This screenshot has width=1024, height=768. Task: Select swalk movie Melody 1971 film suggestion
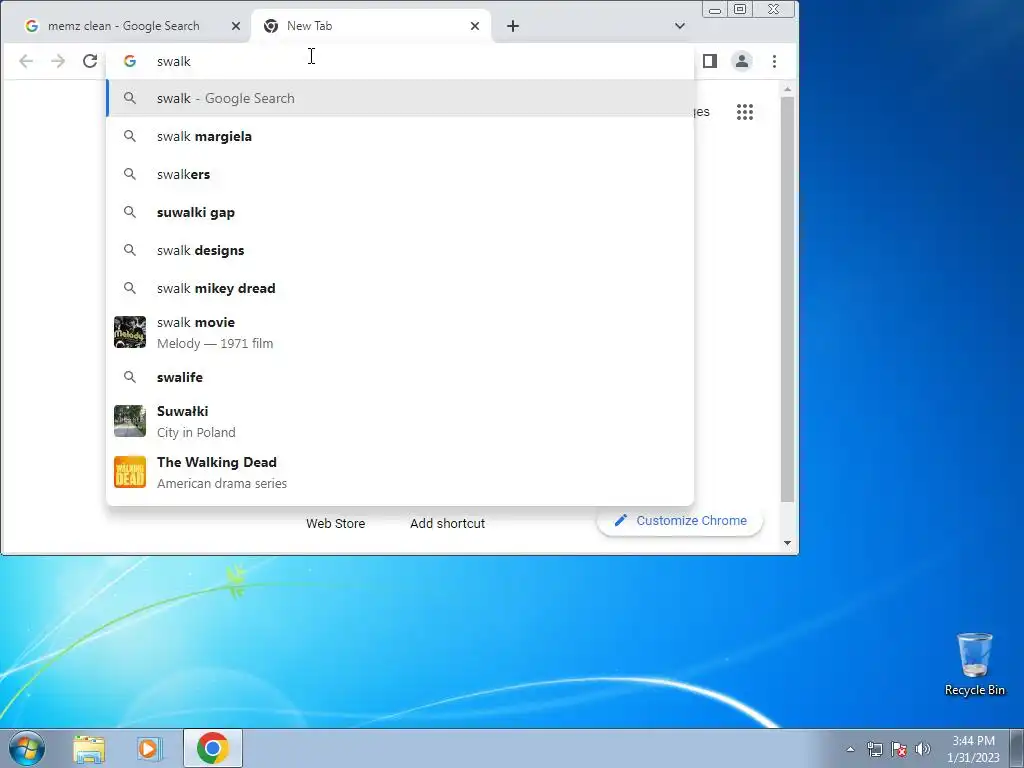coord(400,332)
